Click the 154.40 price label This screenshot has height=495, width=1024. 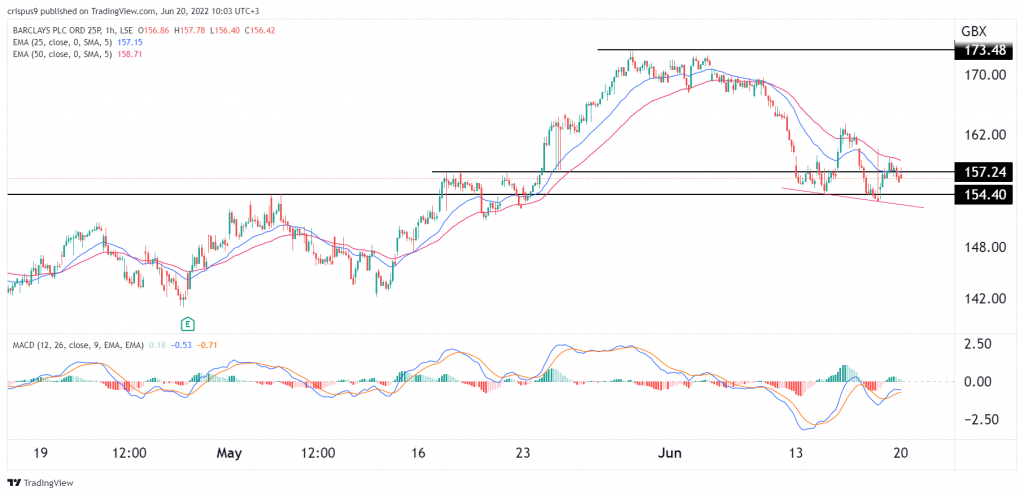pos(984,195)
